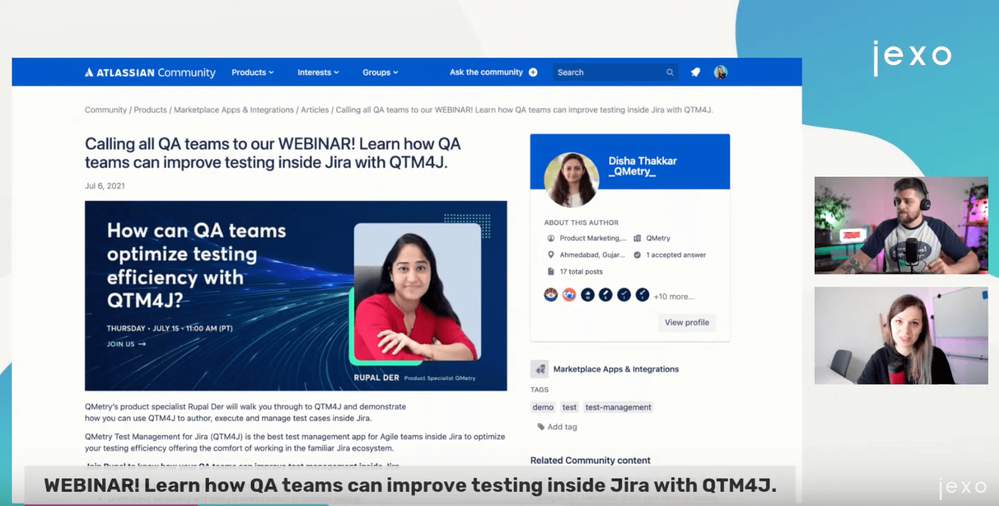Click the plus icon beside Ask the community

point(533,73)
